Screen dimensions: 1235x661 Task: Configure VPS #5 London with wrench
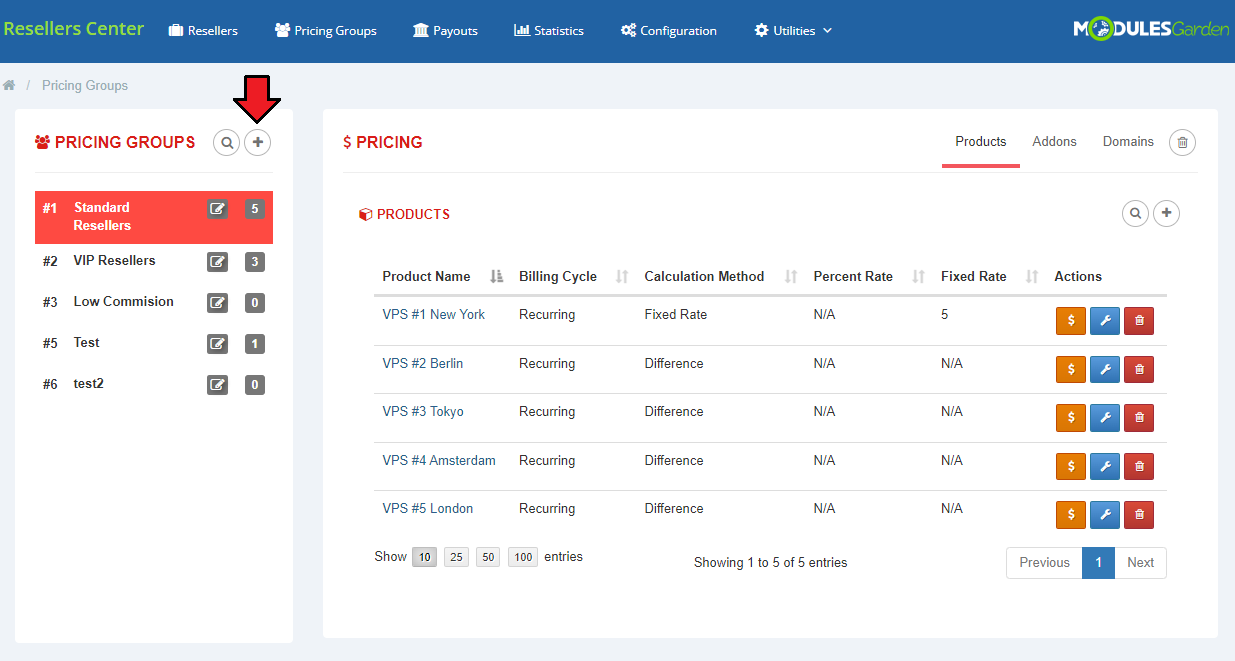click(1105, 515)
